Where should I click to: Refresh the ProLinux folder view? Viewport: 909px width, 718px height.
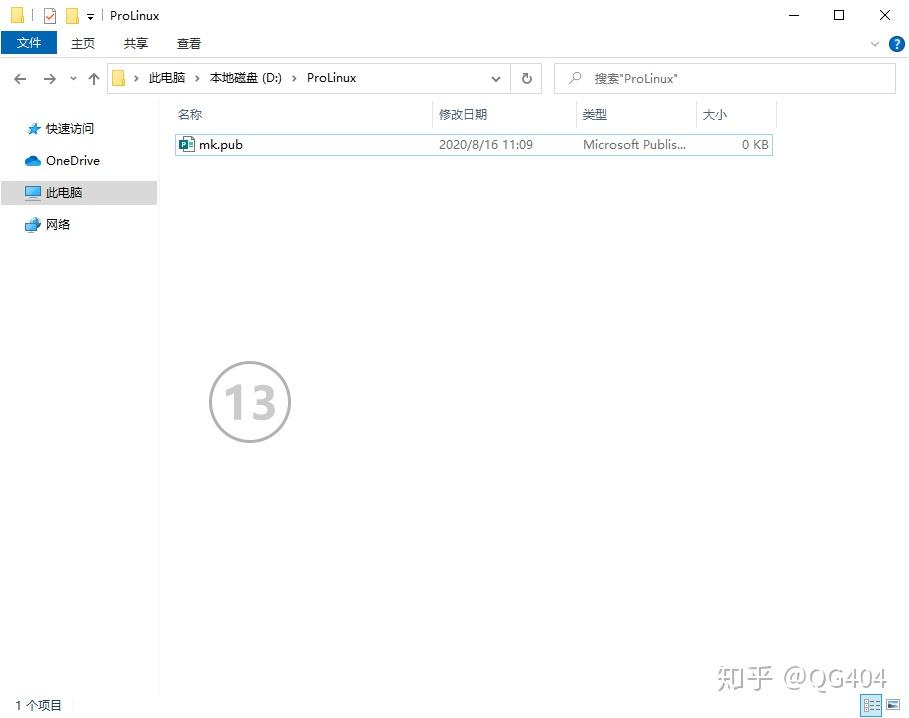527,78
